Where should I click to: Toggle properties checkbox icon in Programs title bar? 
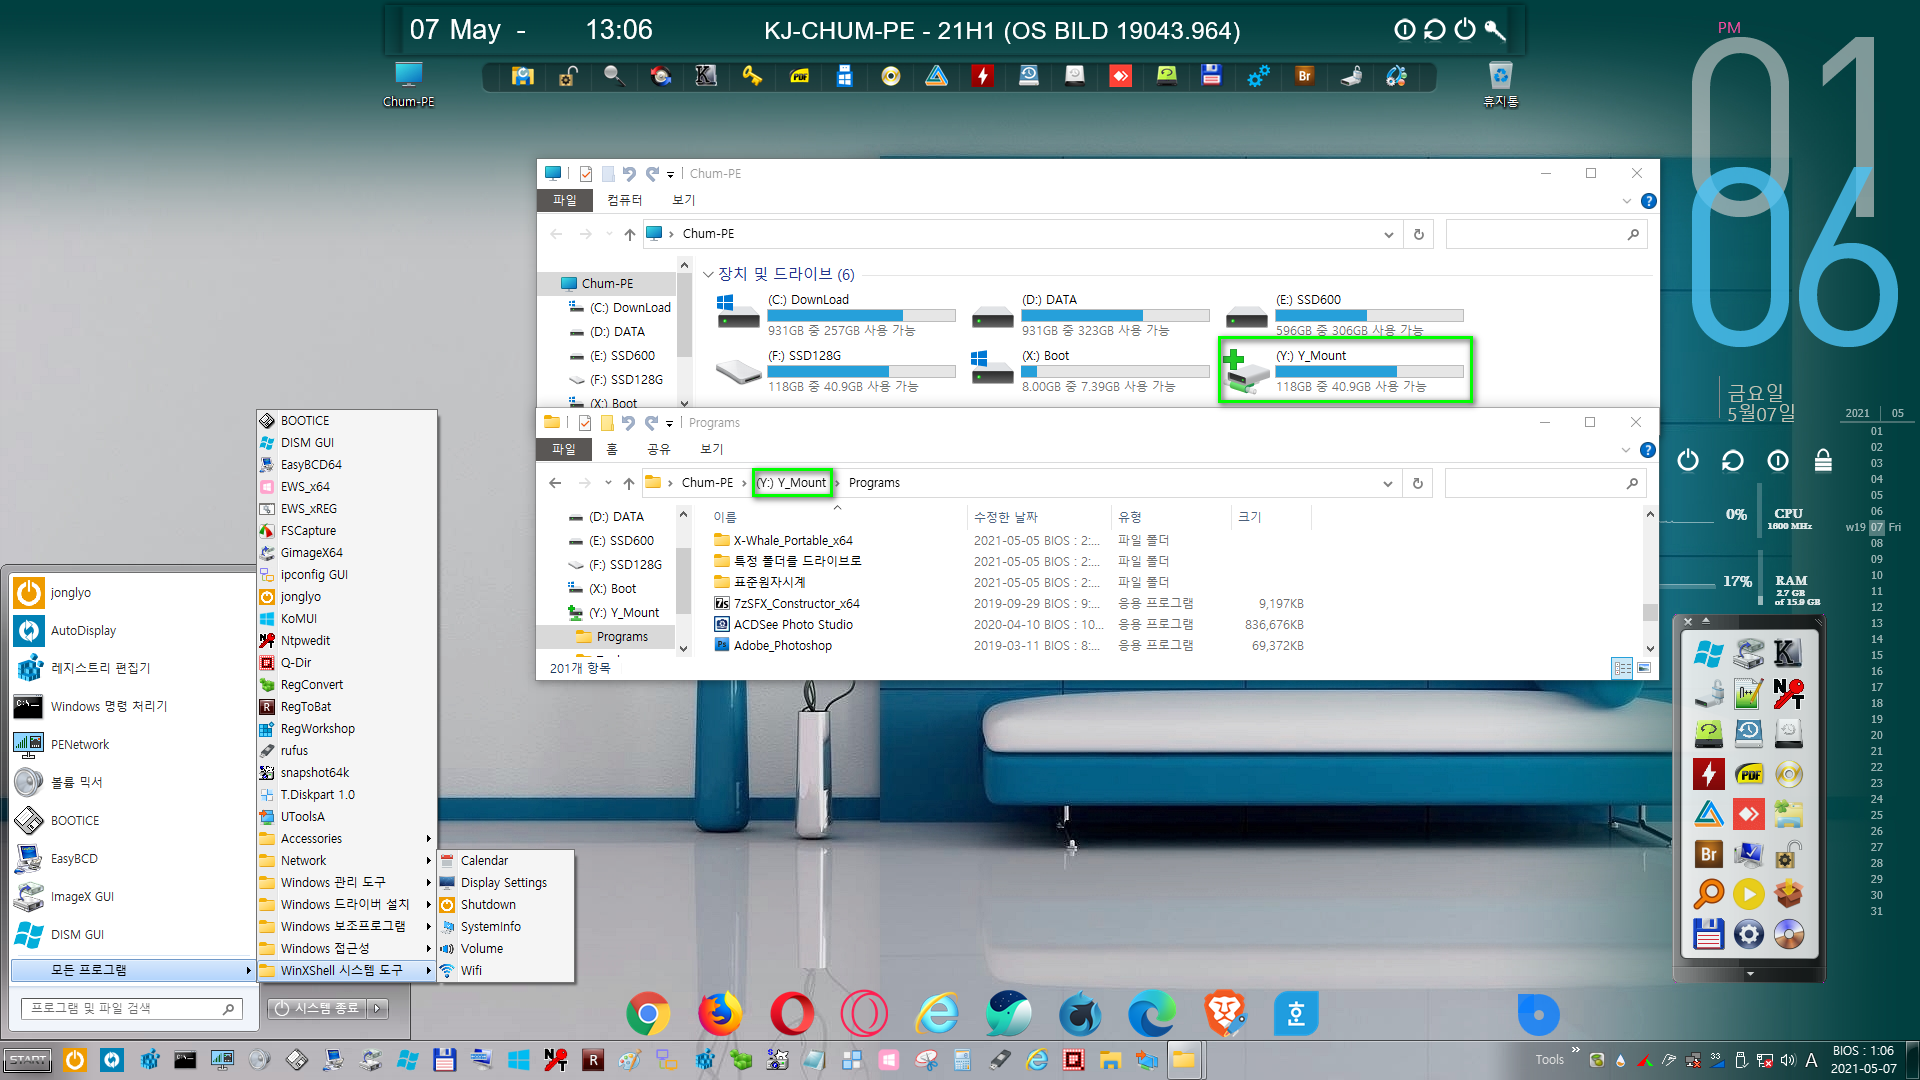(x=585, y=423)
